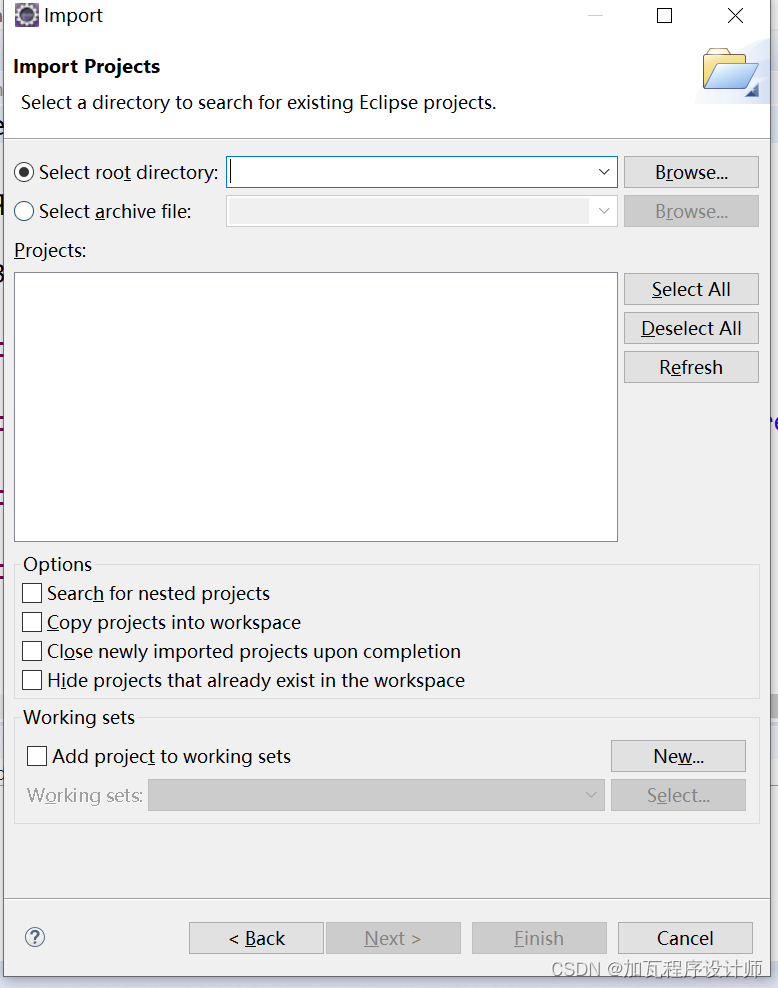Click the Eclipse icon in the title bar
The height and width of the screenshot is (988, 778).
click(26, 15)
